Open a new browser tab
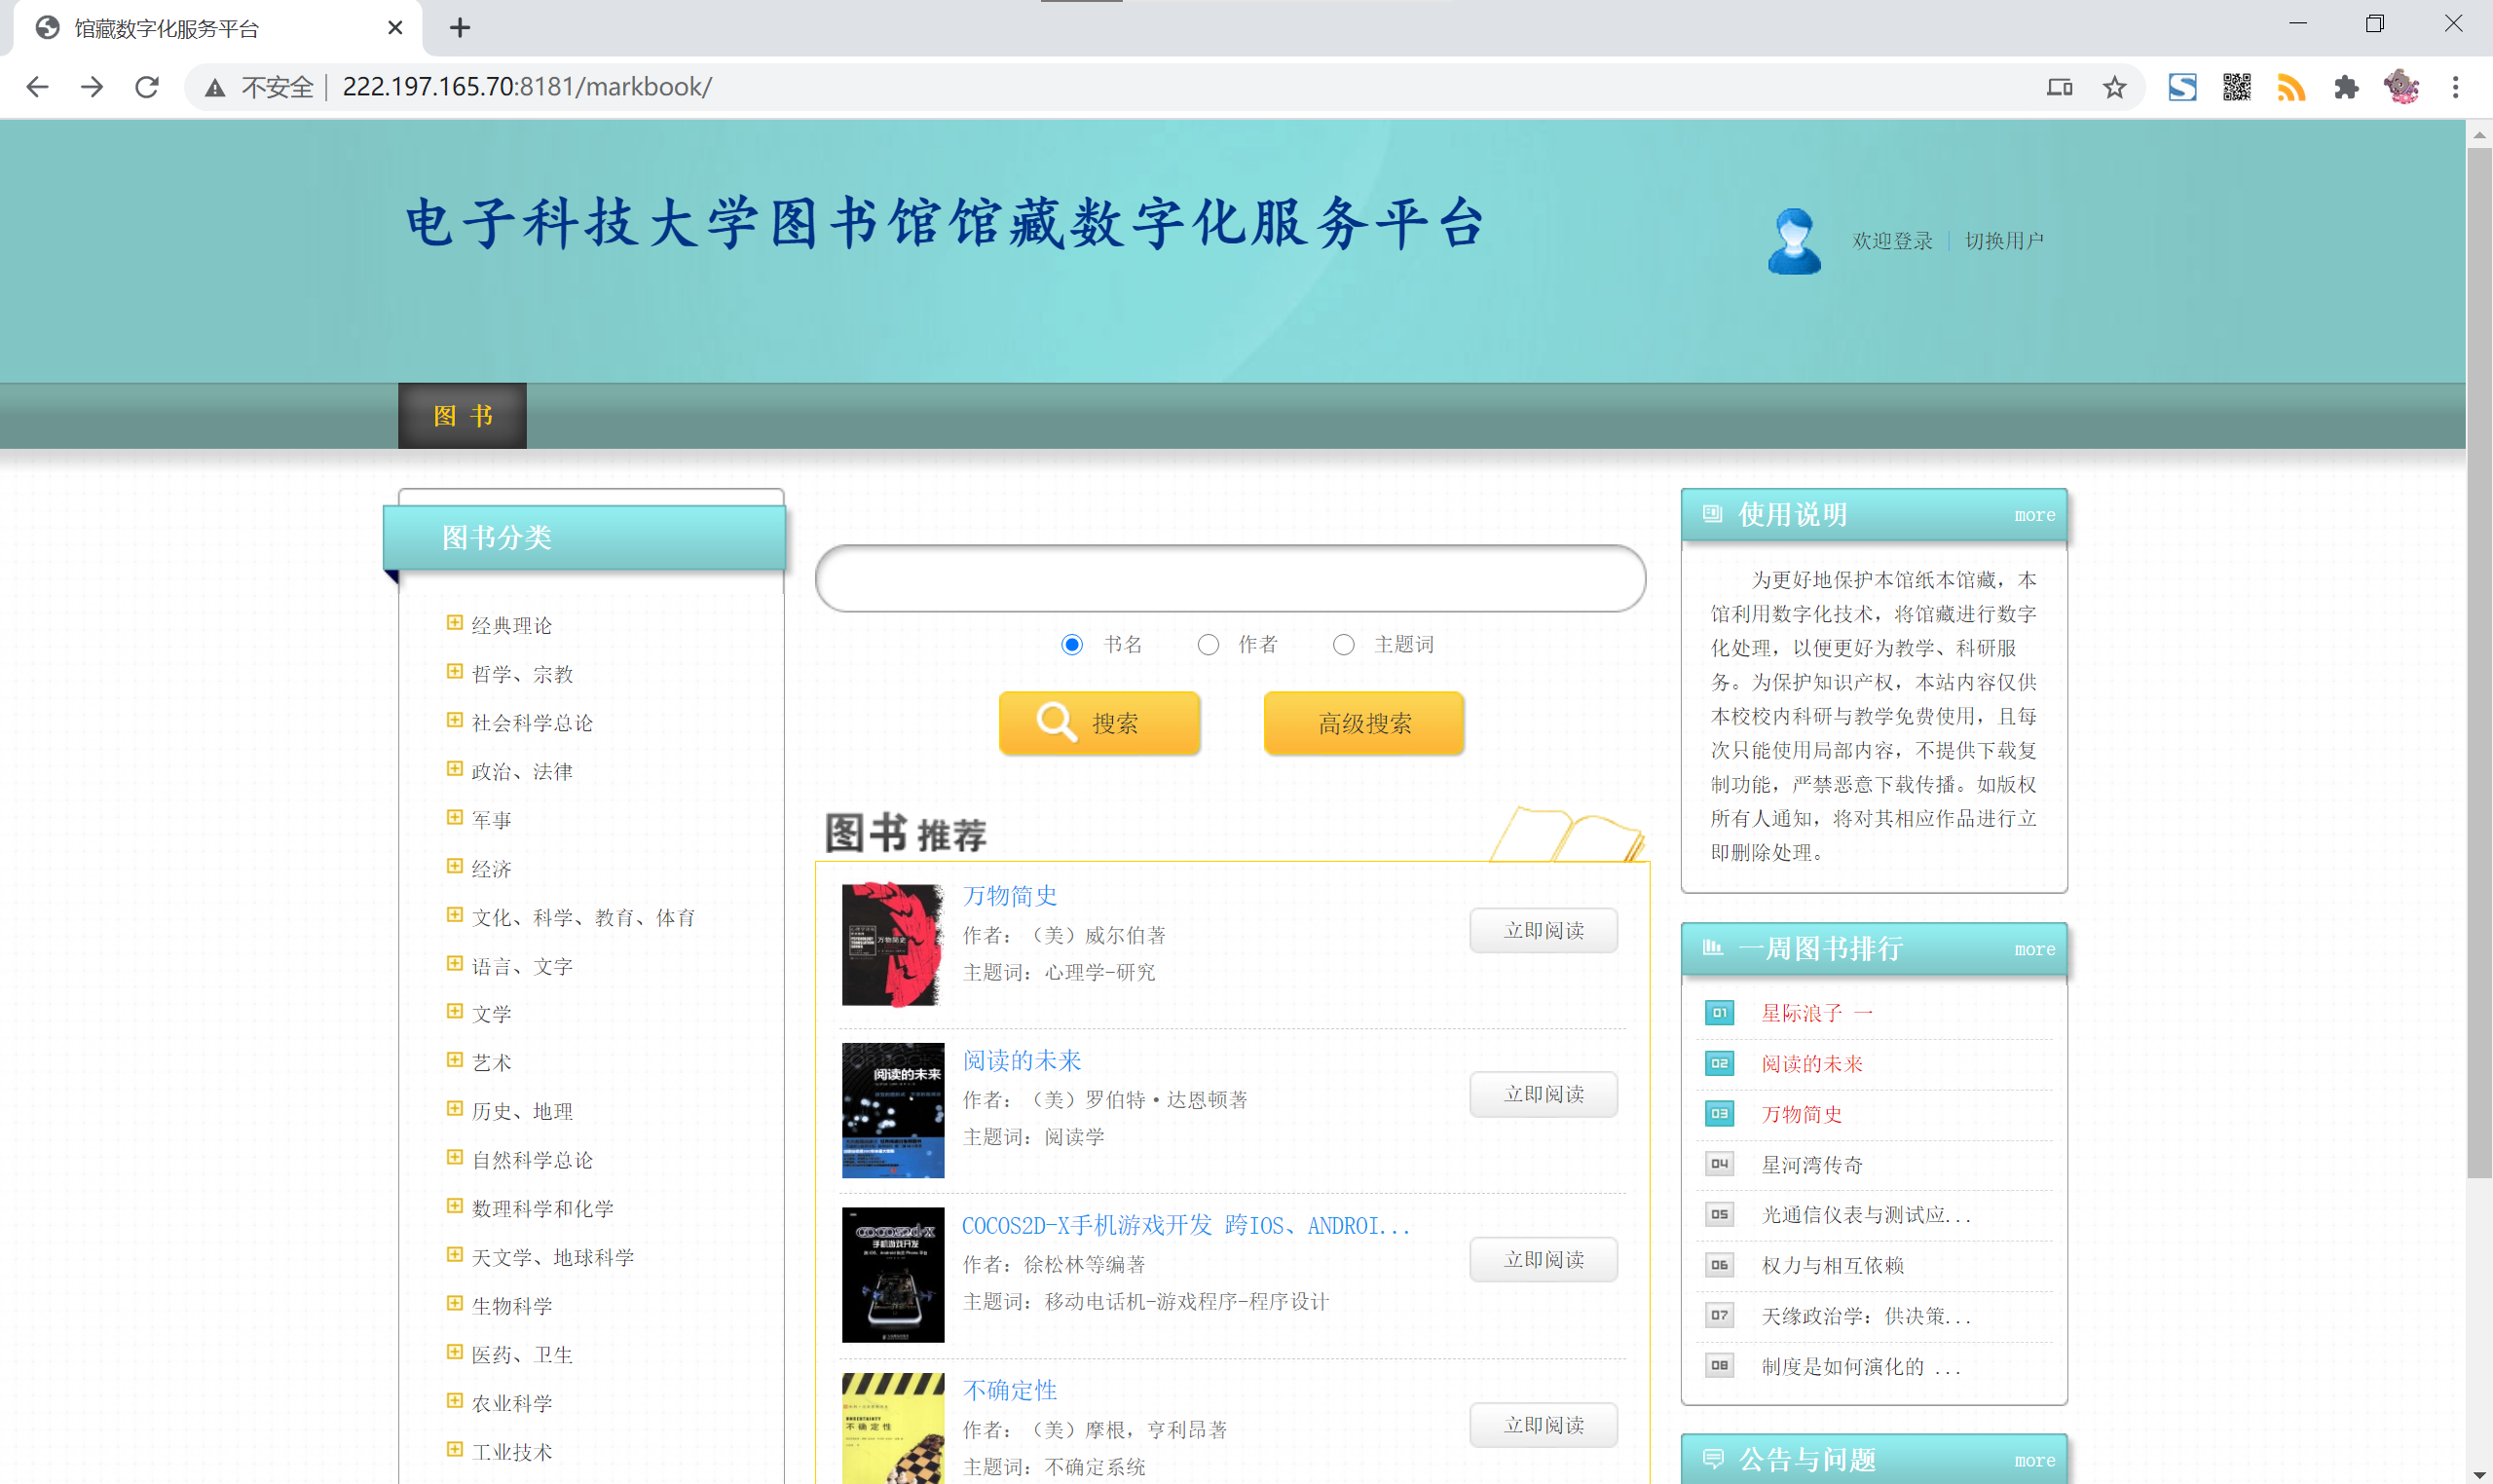Screen dimensions: 2493x1484 click(460, 28)
